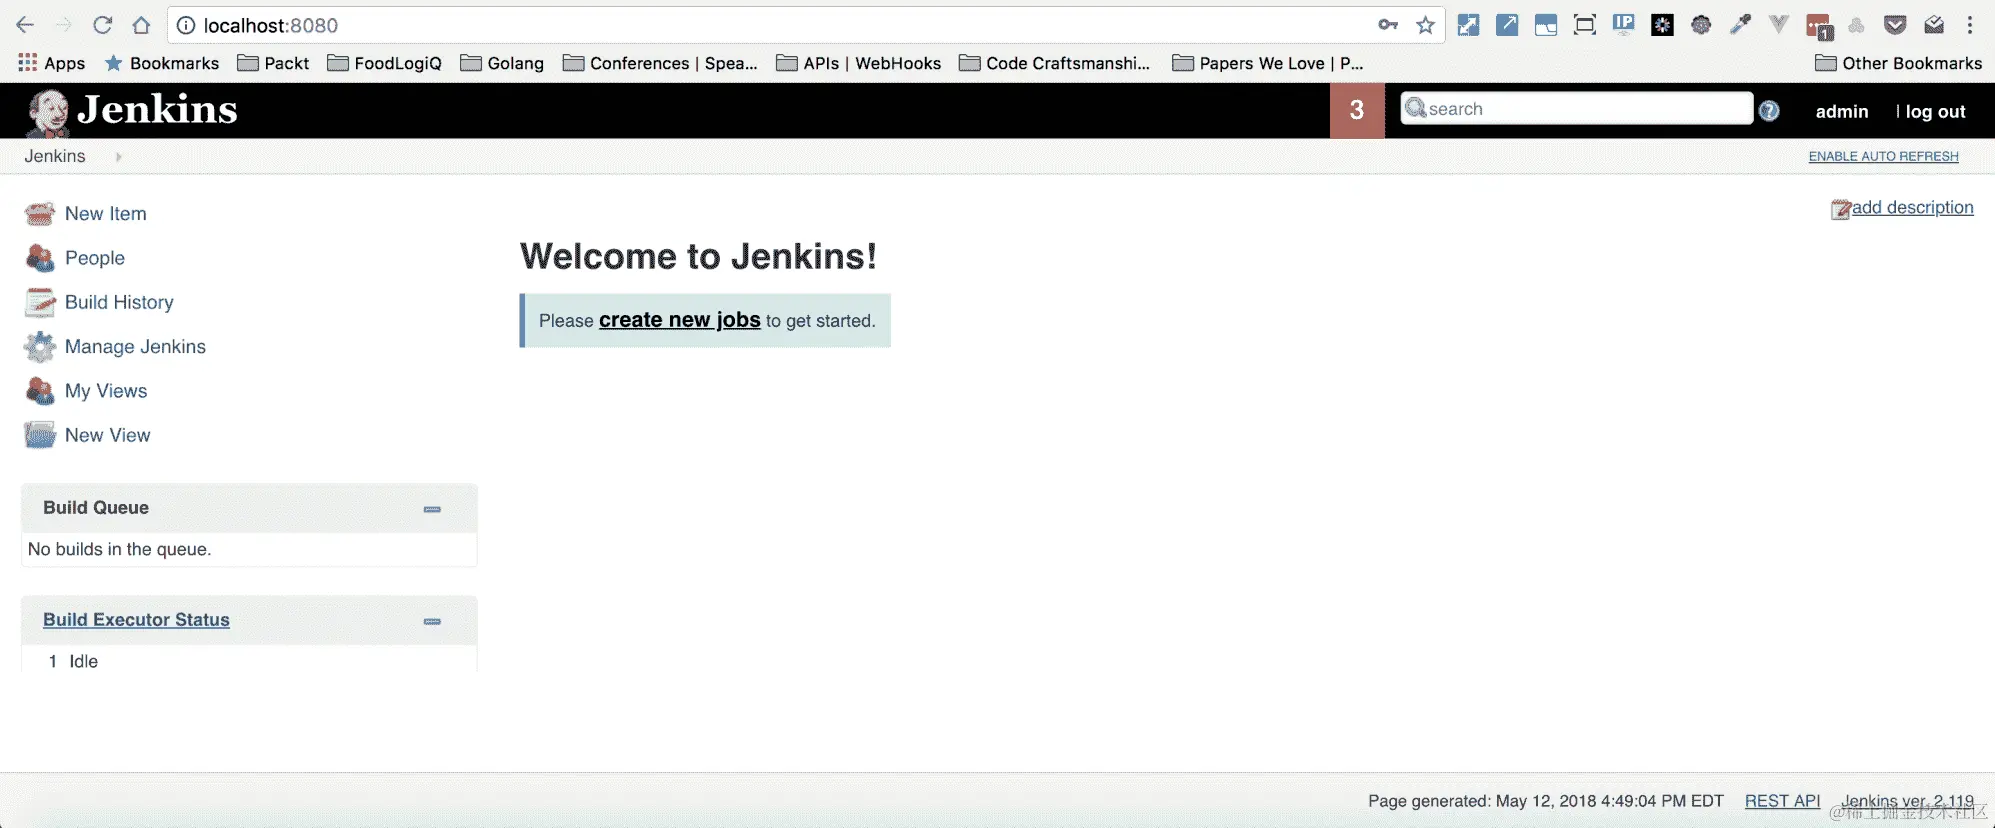
Task: Open the Golang bookmarks folder
Action: point(502,63)
